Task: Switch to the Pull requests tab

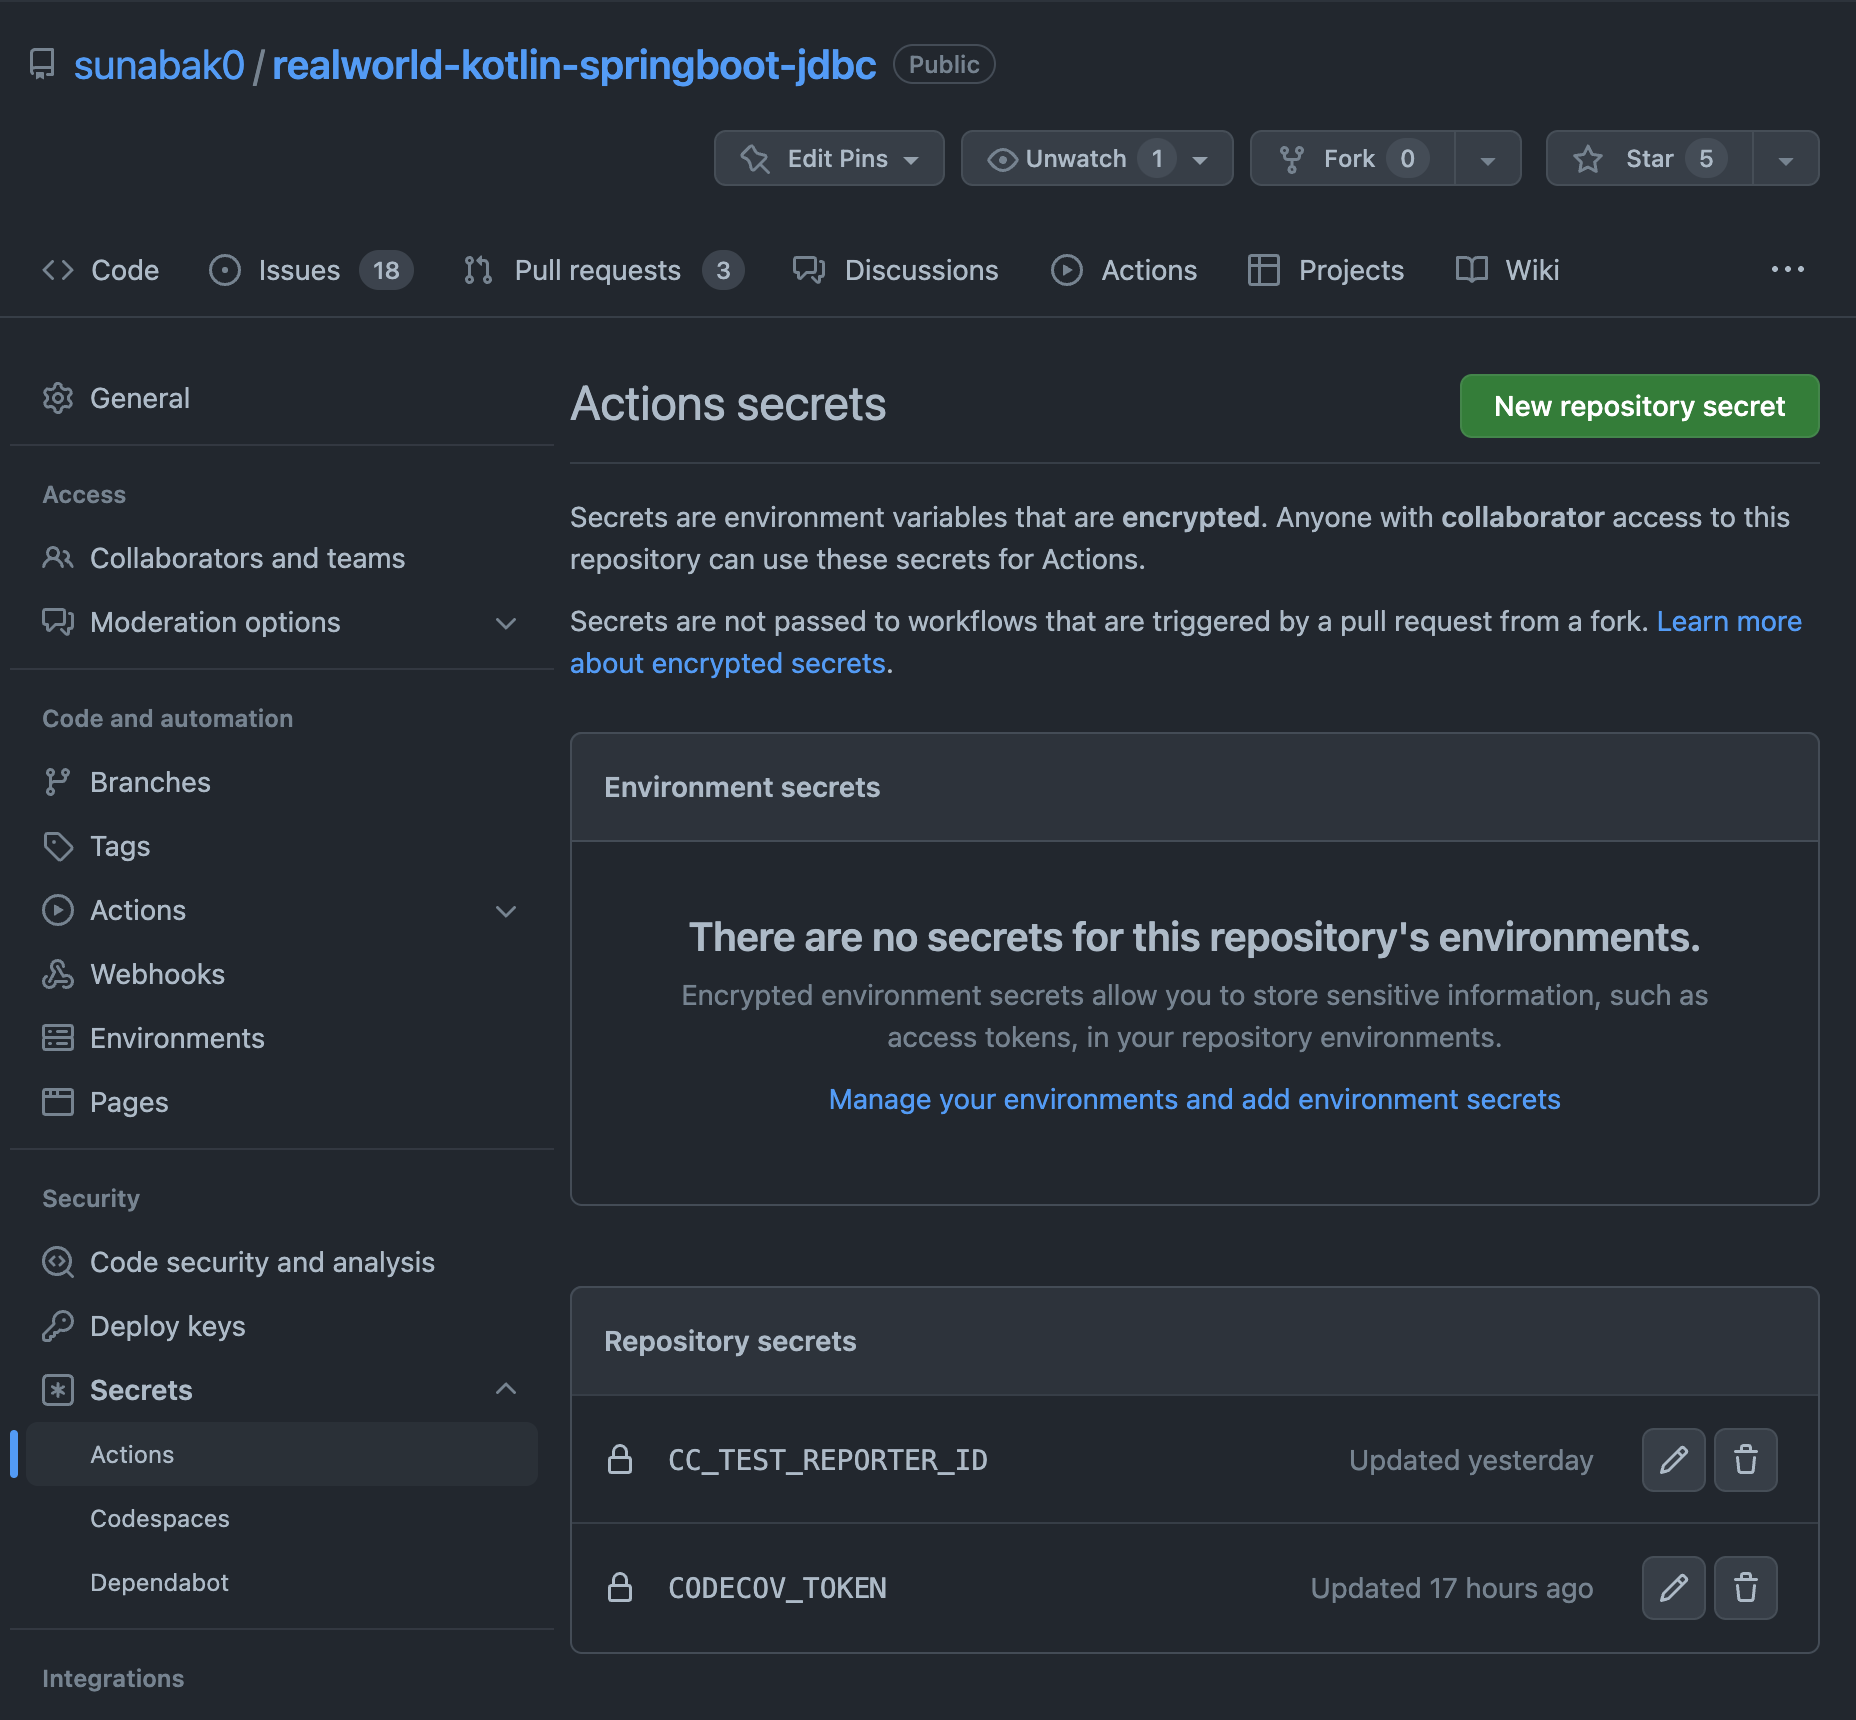Action: 597,269
